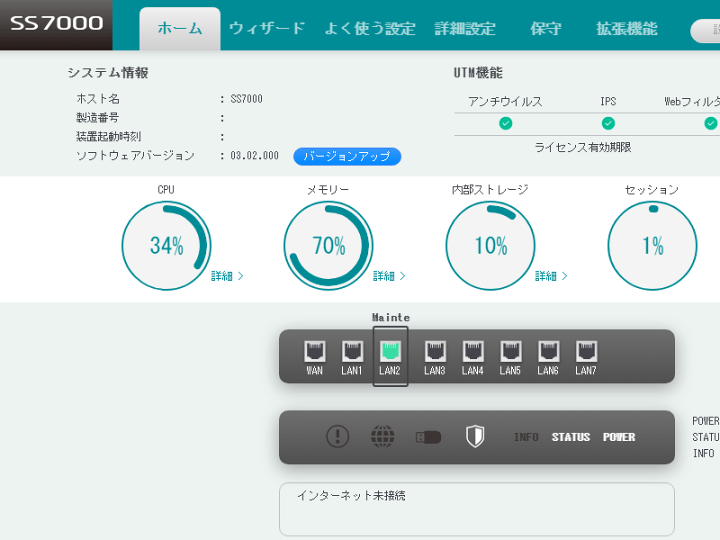Click the LAN6 port icon

(x=548, y=352)
